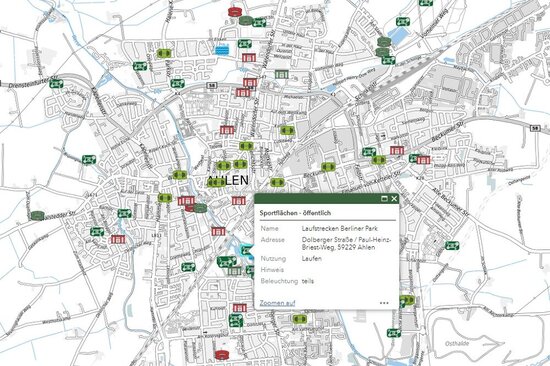Image resolution: width=550 pixels, height=366 pixels.
Task: Click the Osthalde map label
Action: point(457,343)
